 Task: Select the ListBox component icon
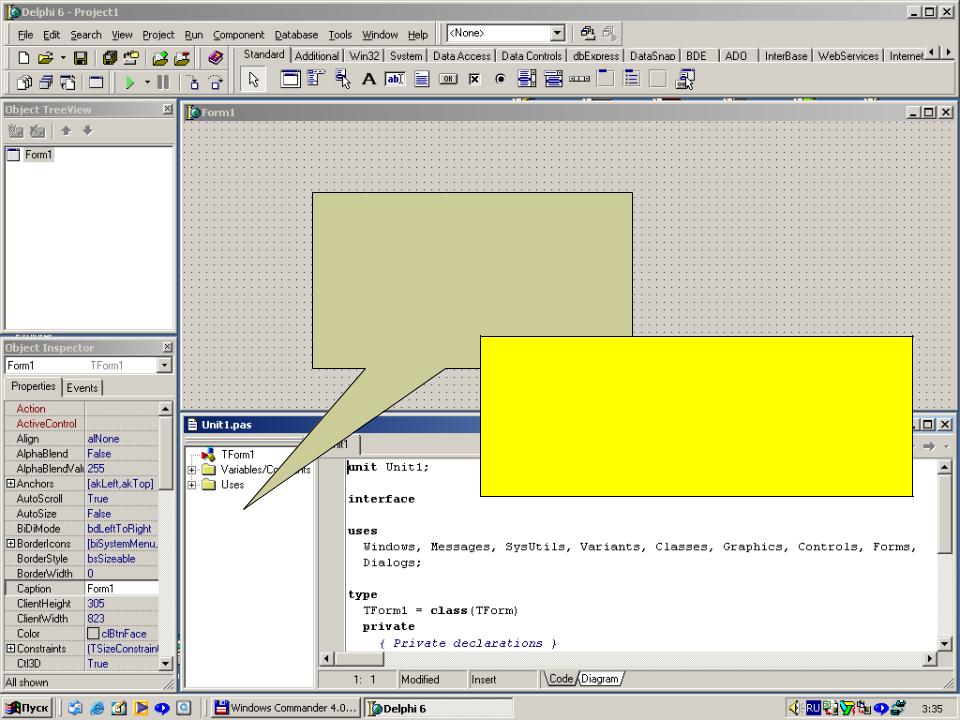pyautogui.click(x=527, y=78)
